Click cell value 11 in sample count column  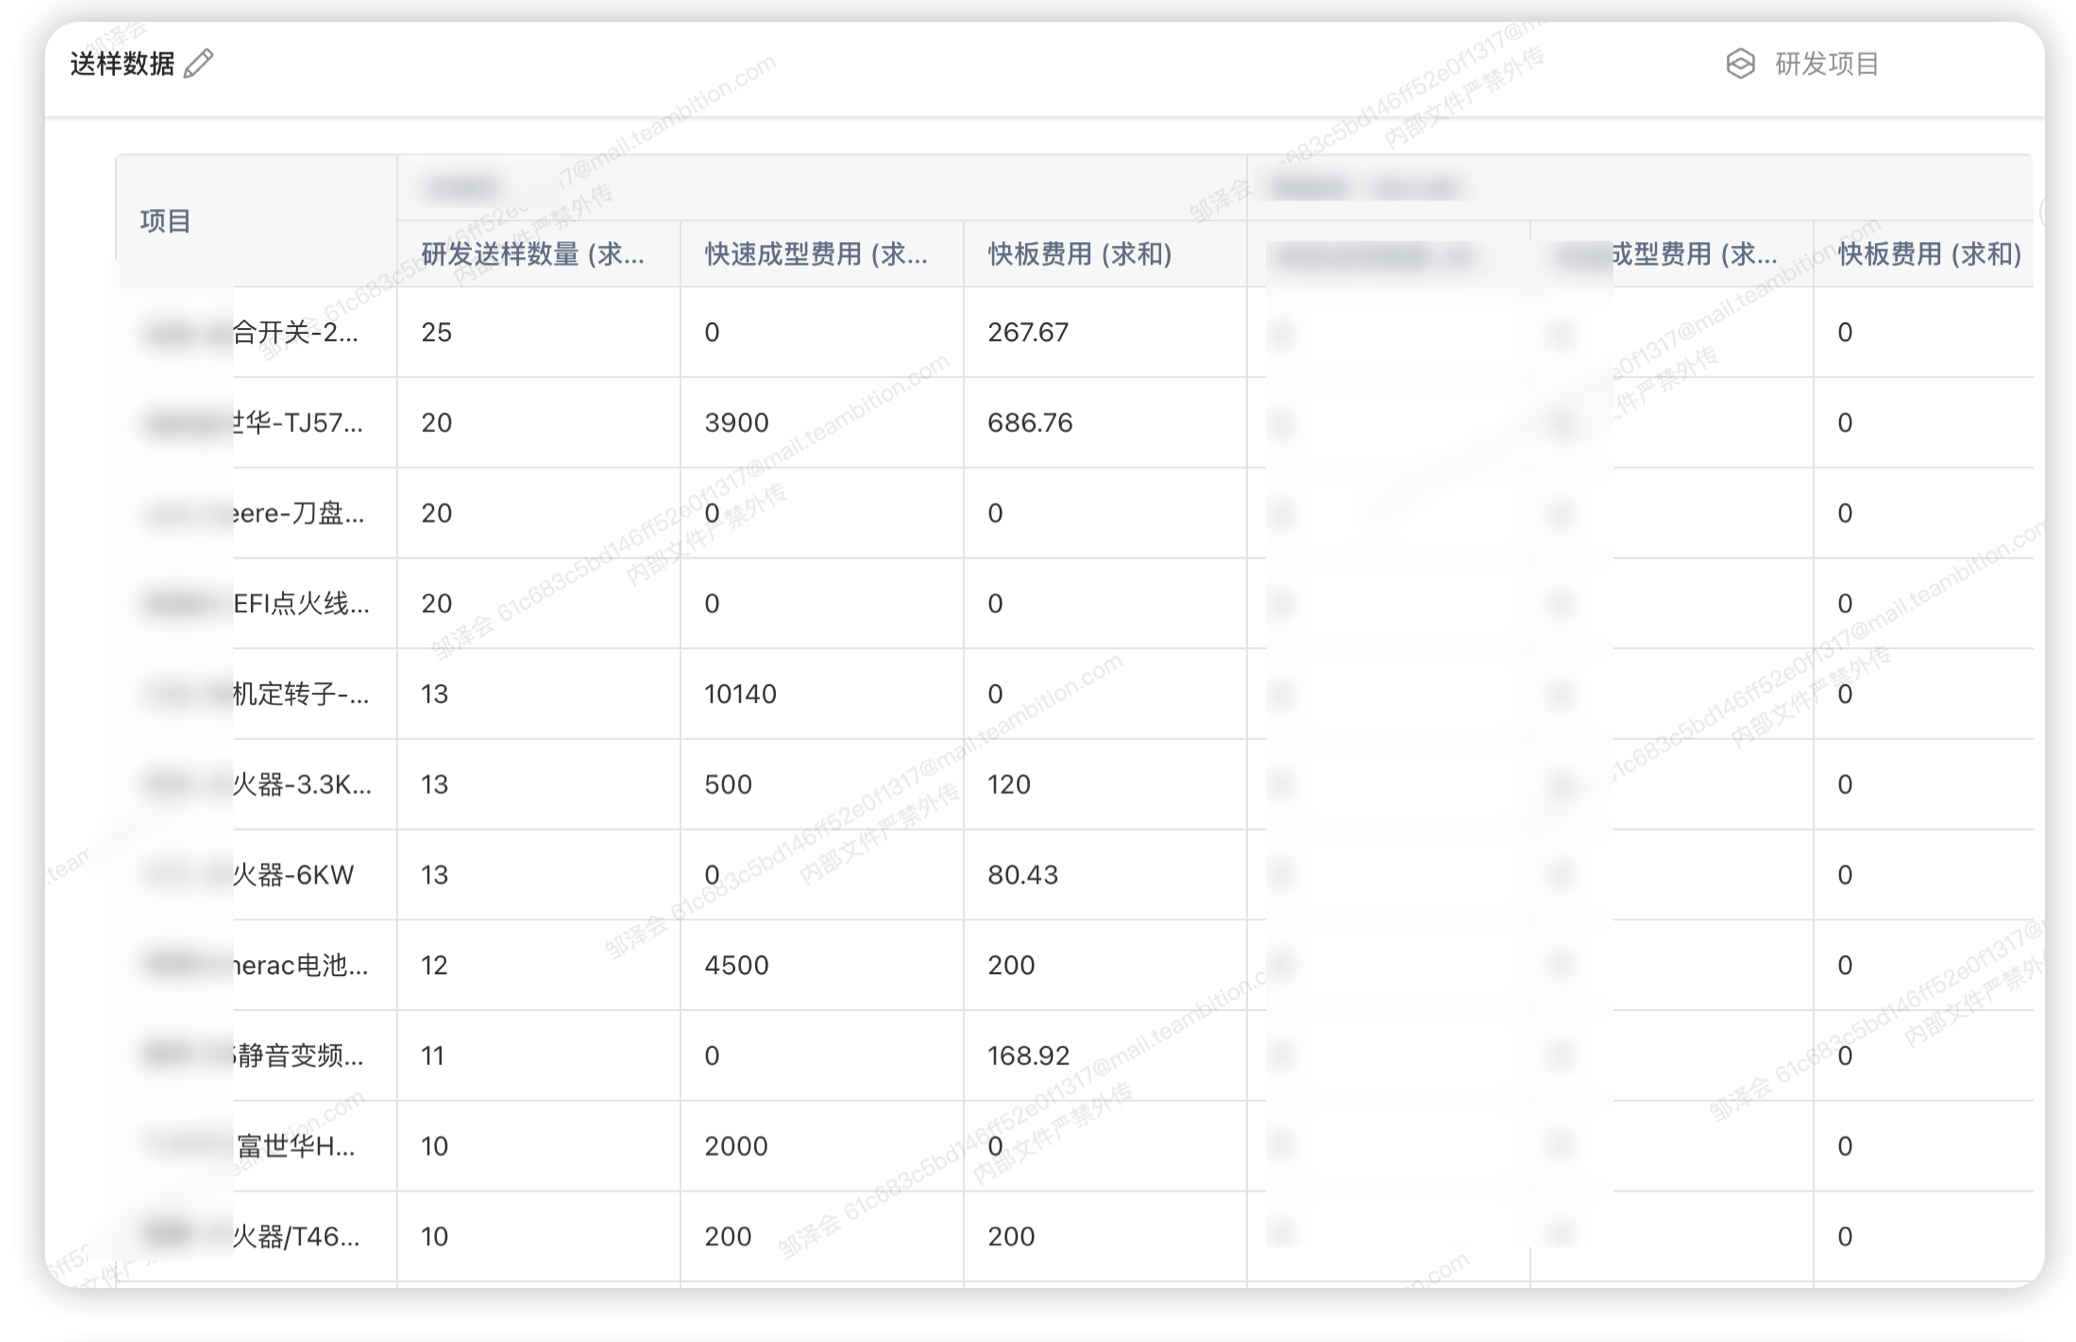[432, 1055]
